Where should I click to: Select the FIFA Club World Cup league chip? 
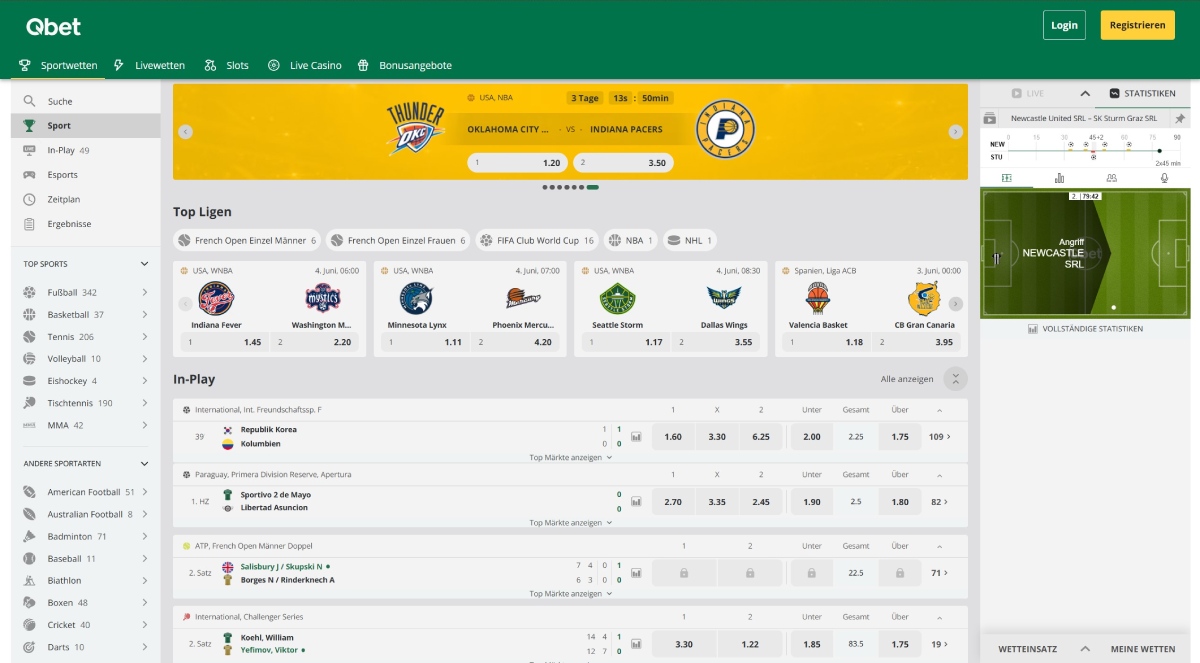(x=536, y=241)
